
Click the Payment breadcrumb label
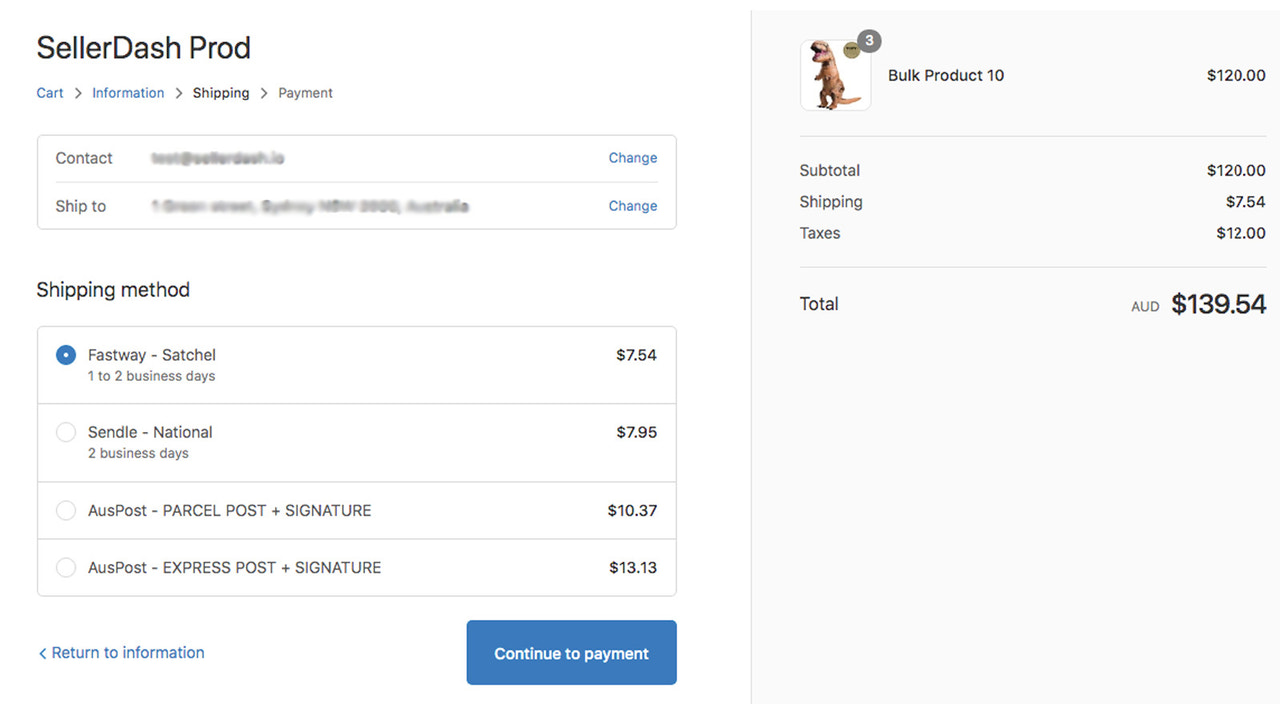[x=305, y=92]
